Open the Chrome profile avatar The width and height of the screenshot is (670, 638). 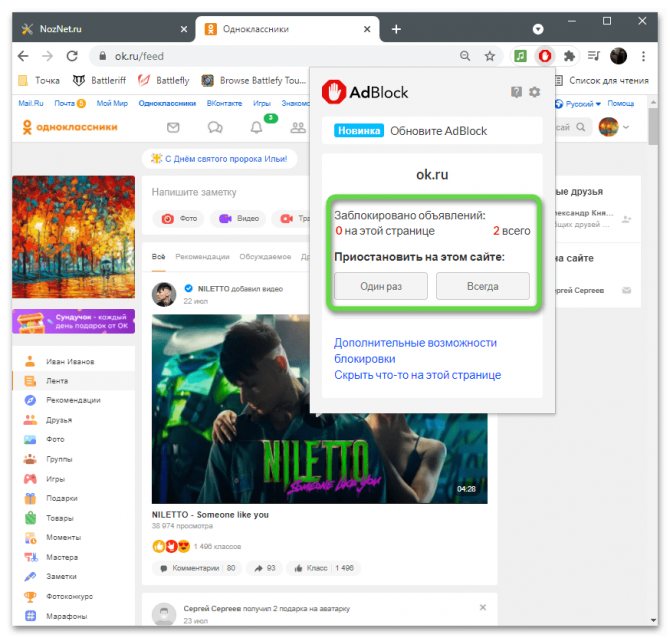[x=618, y=56]
